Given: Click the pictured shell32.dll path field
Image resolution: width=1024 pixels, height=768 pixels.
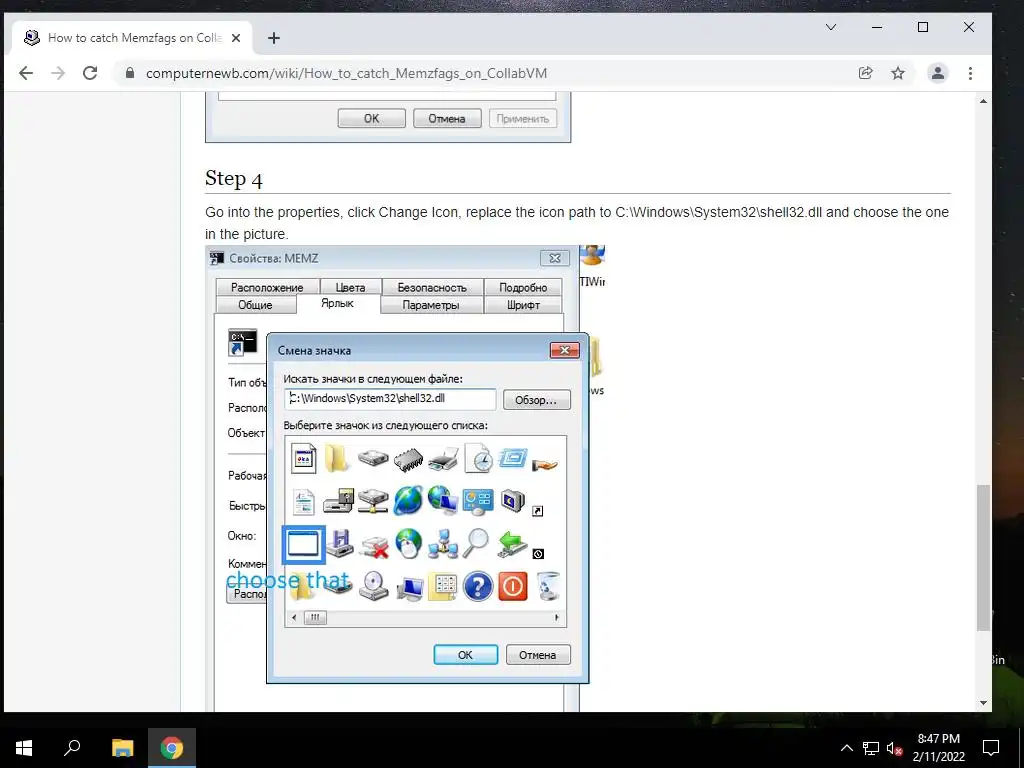Looking at the screenshot, I should pos(391,398).
